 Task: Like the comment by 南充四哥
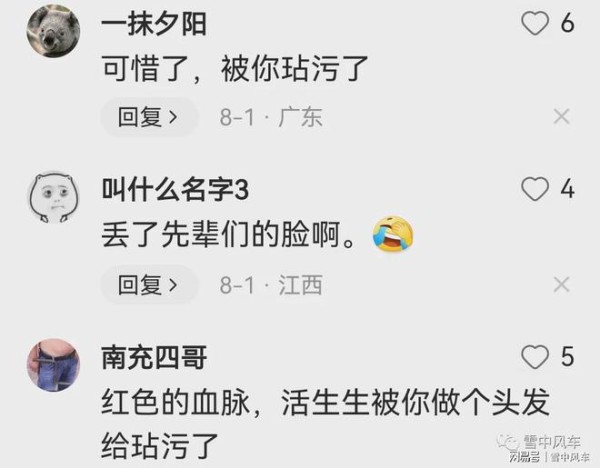pos(535,356)
